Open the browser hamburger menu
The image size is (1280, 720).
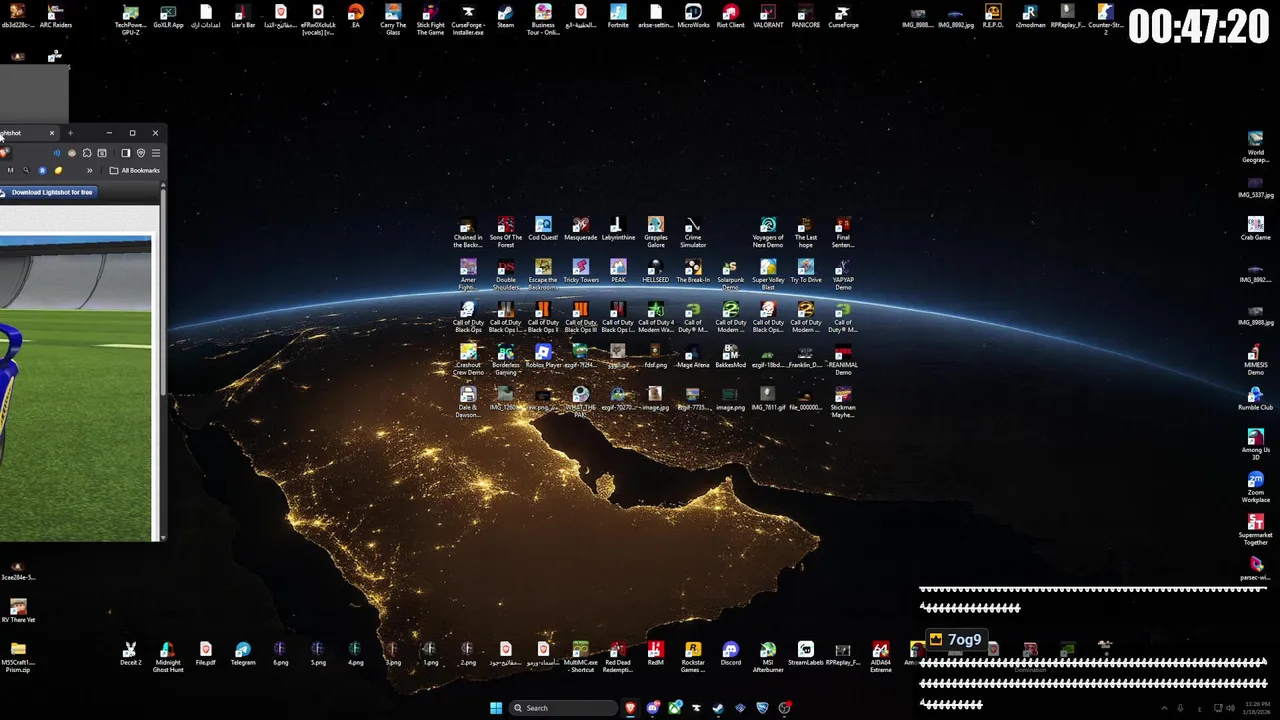tap(155, 153)
